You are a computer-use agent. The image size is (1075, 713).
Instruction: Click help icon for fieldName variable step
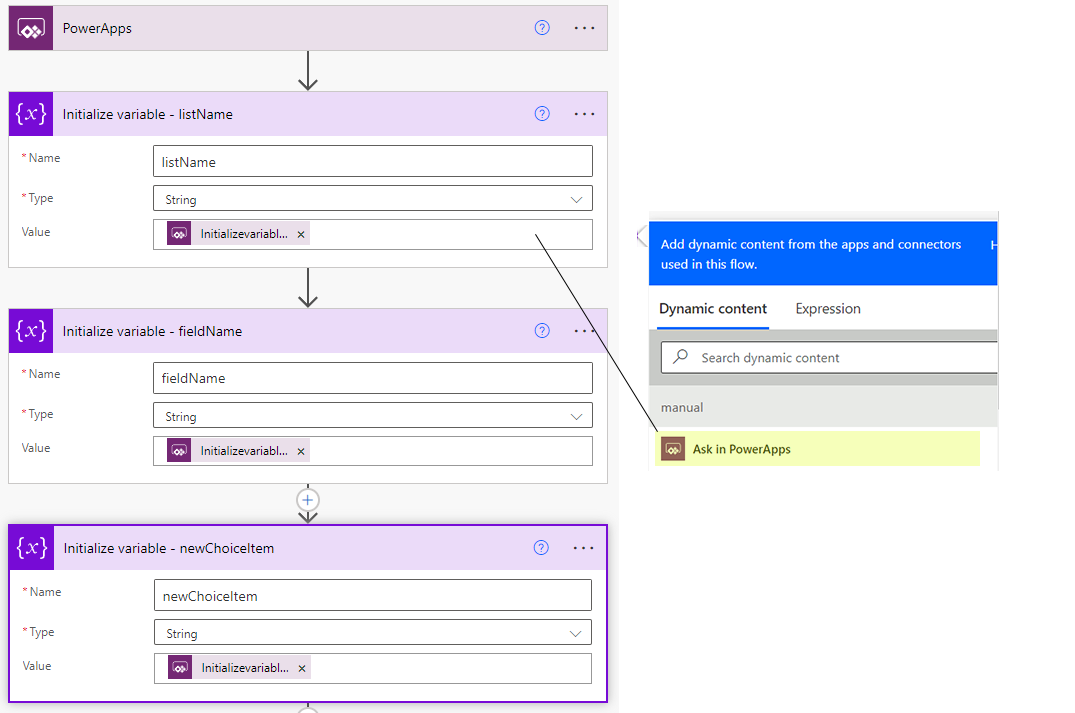click(x=542, y=331)
